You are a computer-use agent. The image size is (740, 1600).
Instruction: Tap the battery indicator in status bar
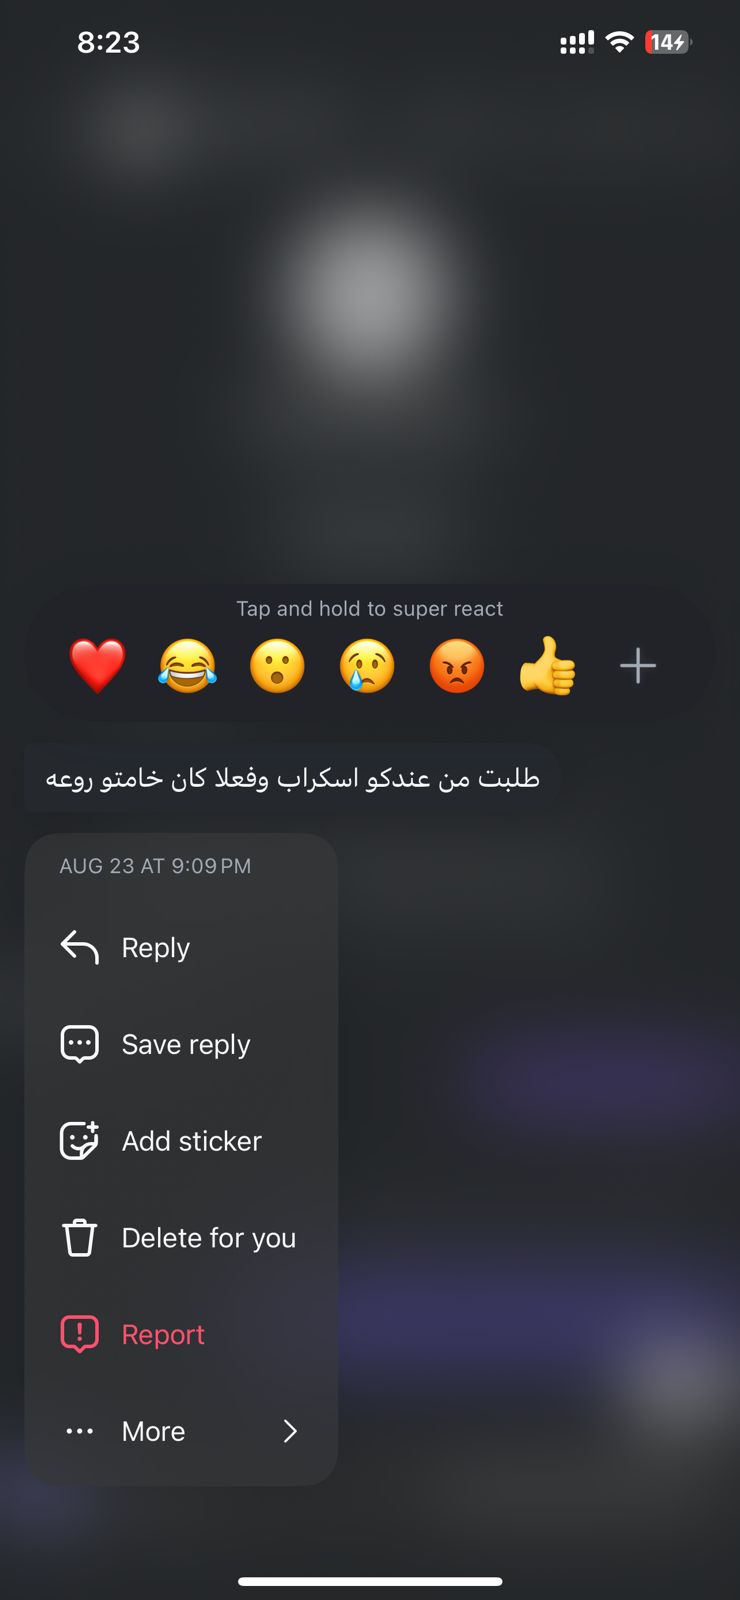point(668,42)
